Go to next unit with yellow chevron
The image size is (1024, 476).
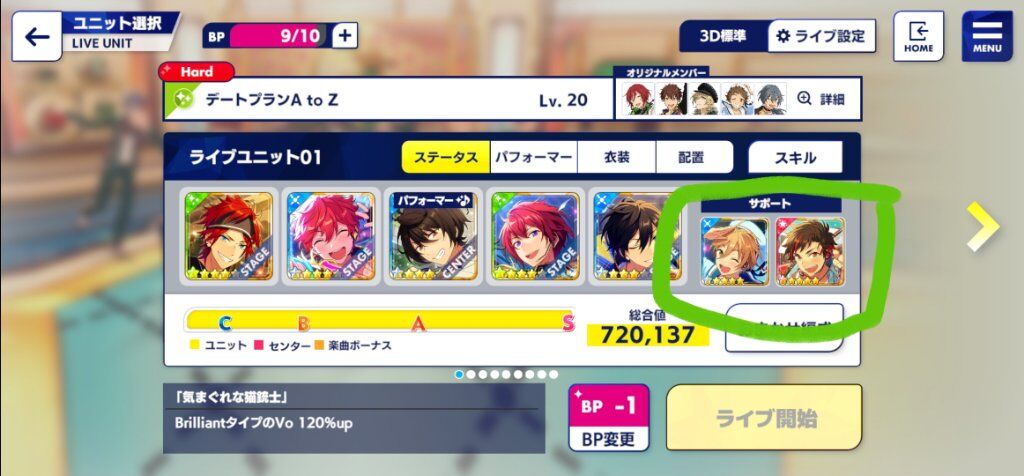[984, 226]
